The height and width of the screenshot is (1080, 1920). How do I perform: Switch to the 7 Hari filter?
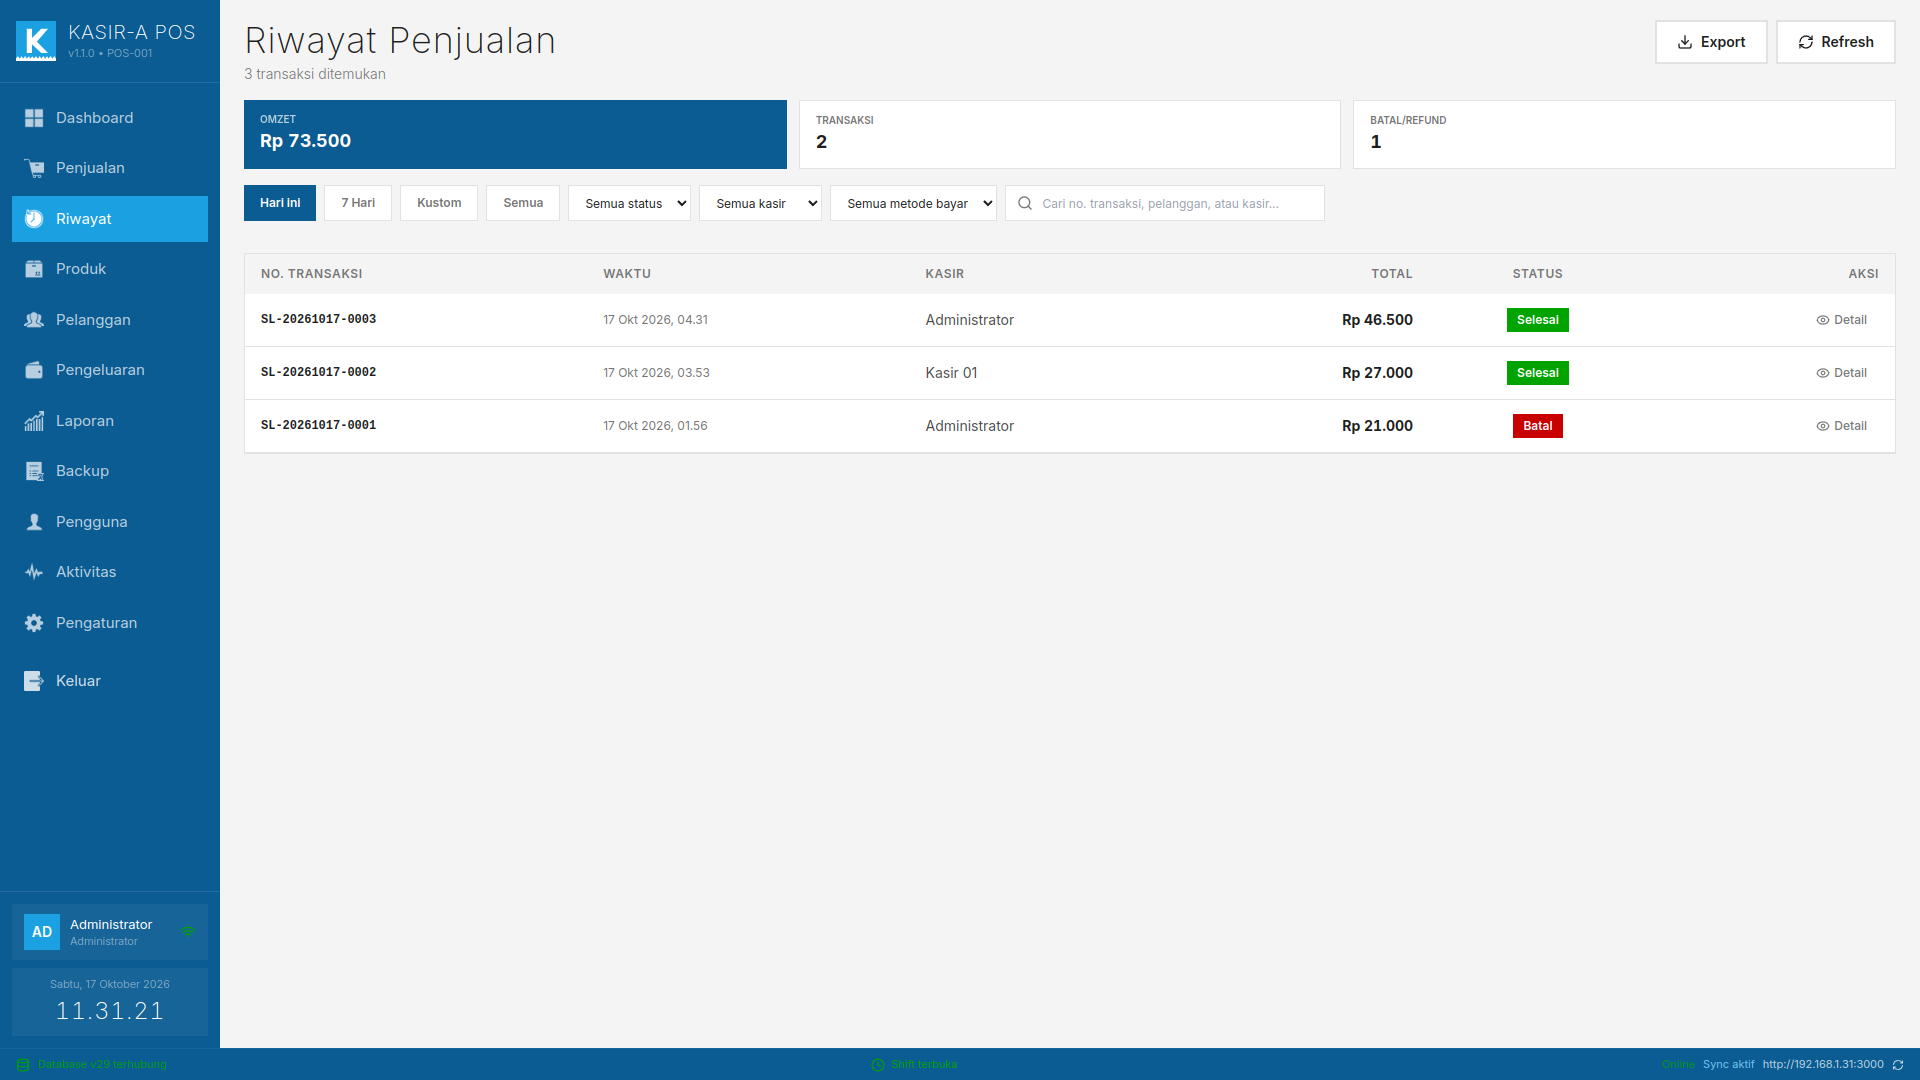click(x=358, y=203)
